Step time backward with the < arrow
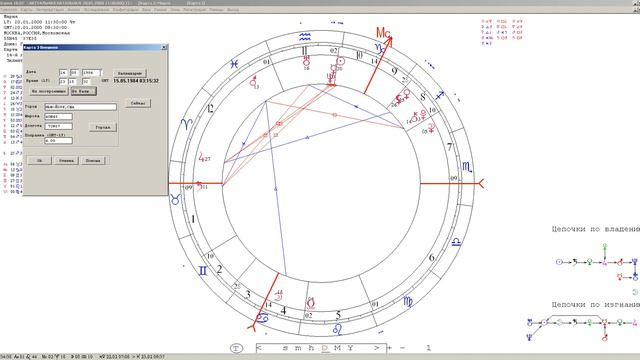640x360 pixels. coord(260,348)
